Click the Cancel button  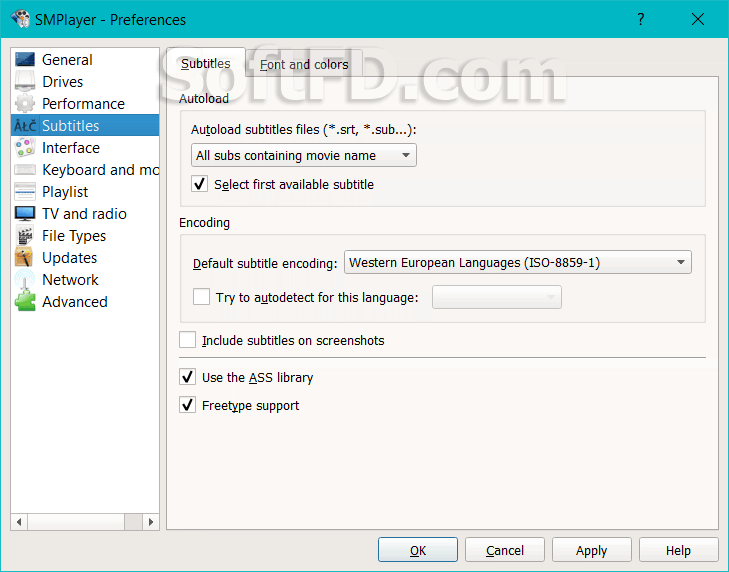[504, 550]
